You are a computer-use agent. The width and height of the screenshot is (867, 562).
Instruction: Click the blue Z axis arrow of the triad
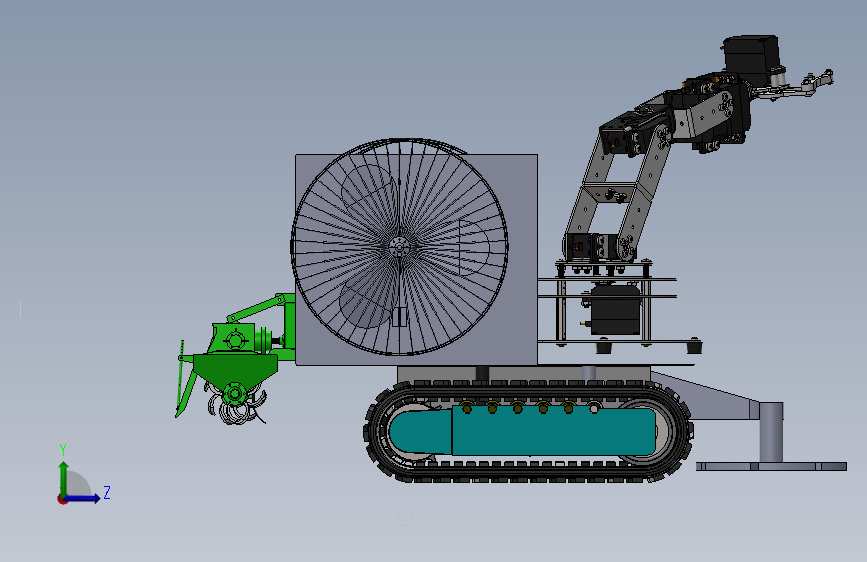point(83,498)
